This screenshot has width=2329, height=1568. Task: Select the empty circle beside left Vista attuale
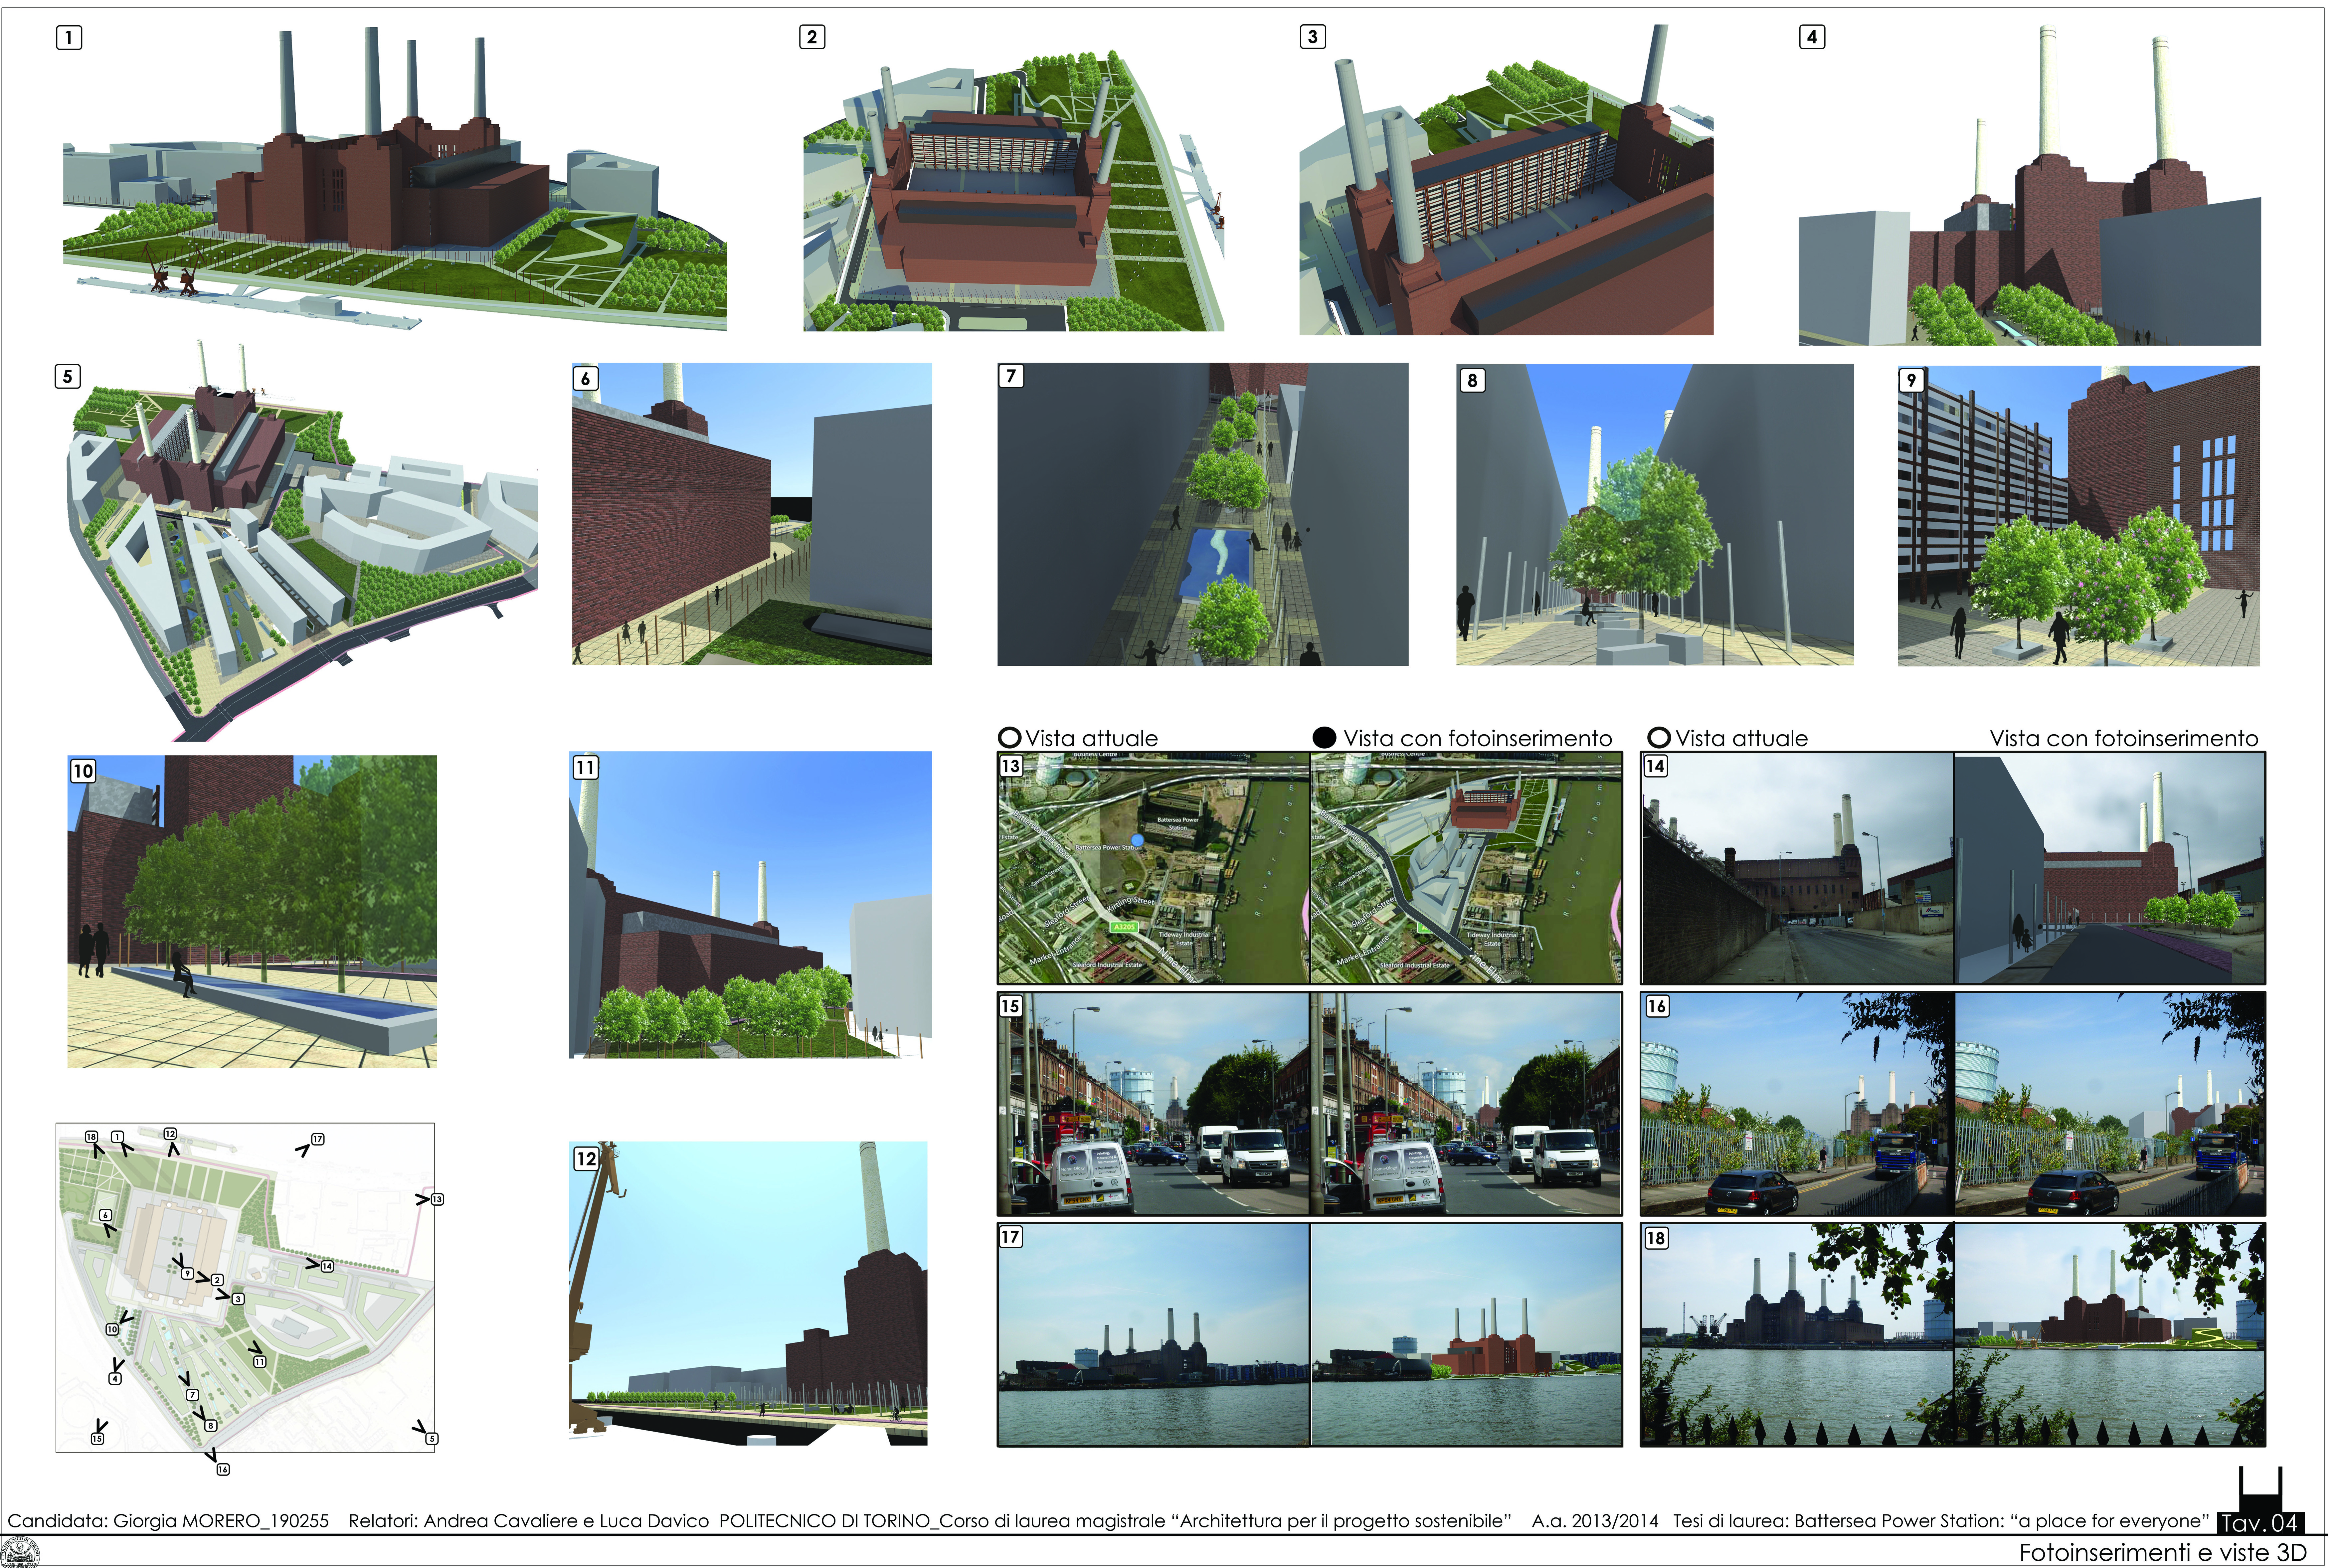[x=1009, y=738]
